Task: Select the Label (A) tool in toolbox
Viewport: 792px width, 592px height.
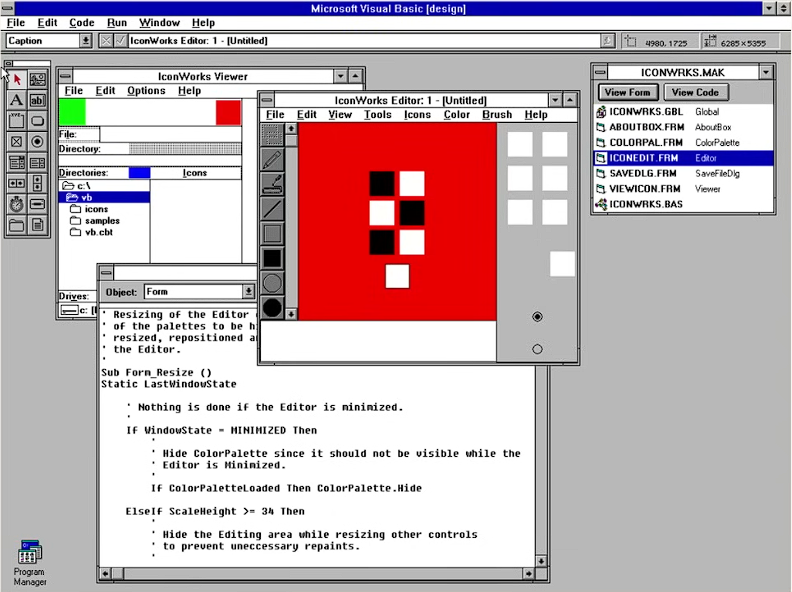Action: [x=17, y=100]
